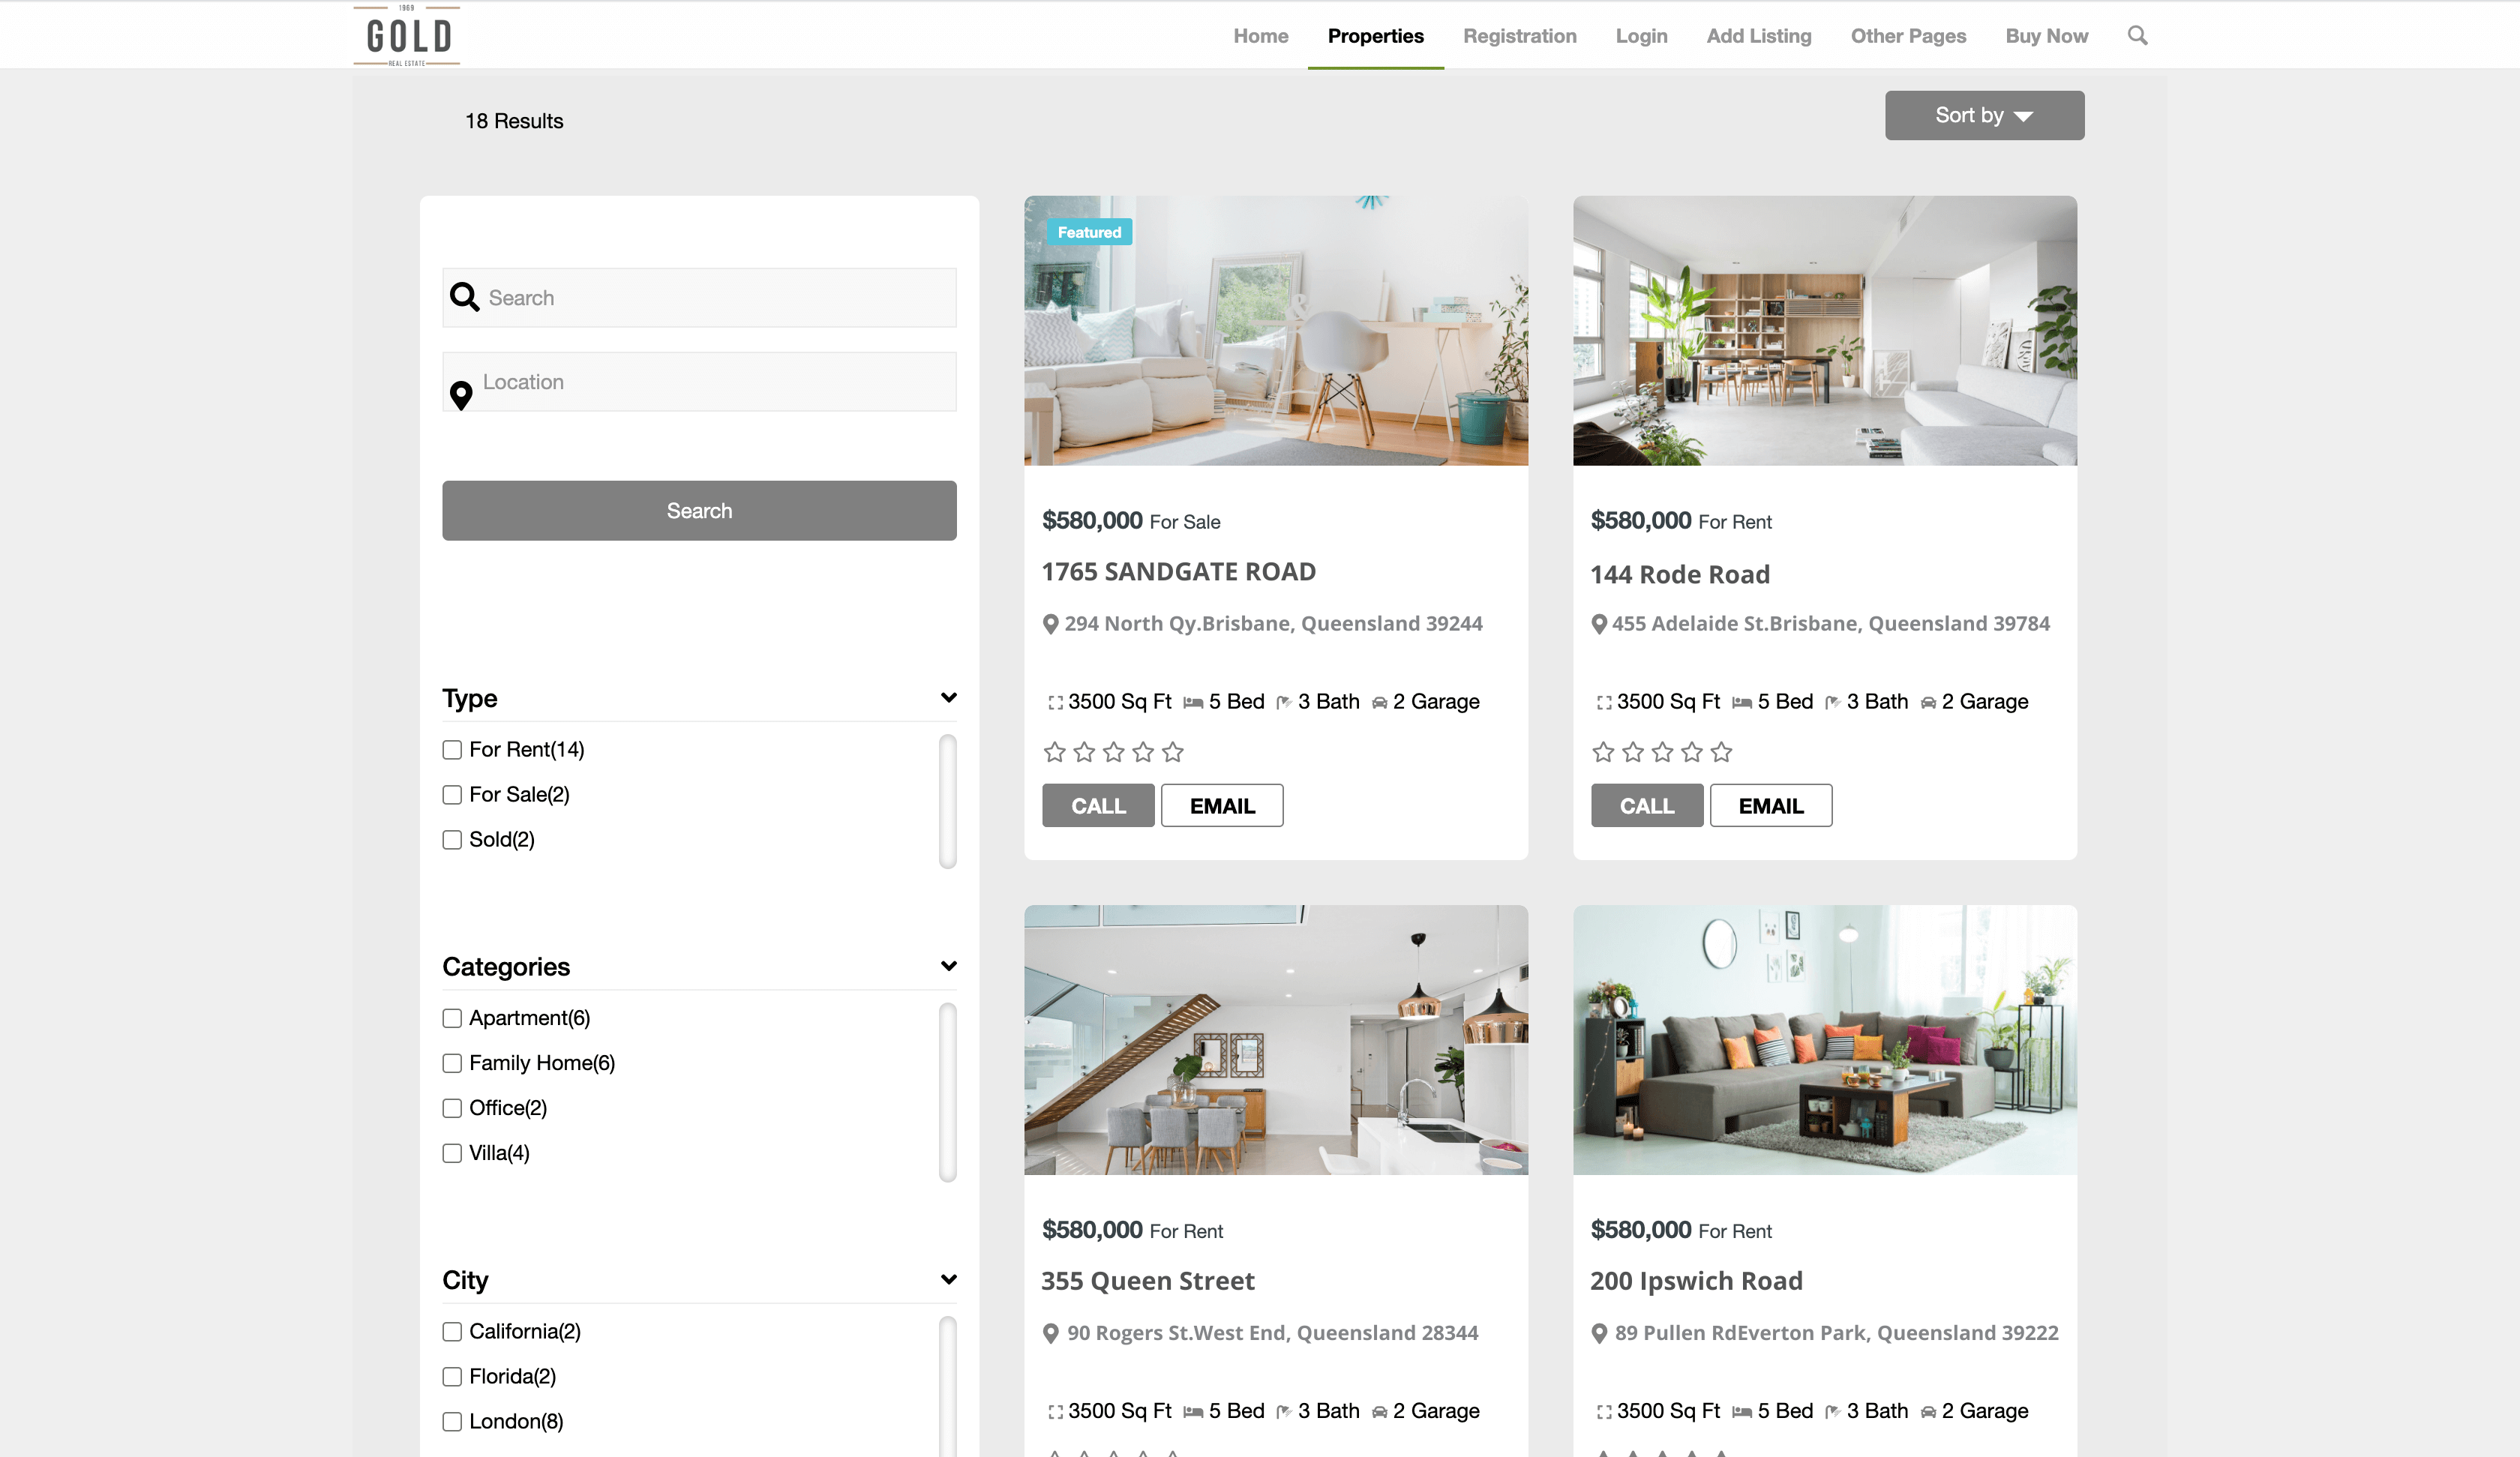This screenshot has width=2520, height=1457.
Task: Click the garage icon on the 1765 Sandgate Road card
Action: (1379, 703)
